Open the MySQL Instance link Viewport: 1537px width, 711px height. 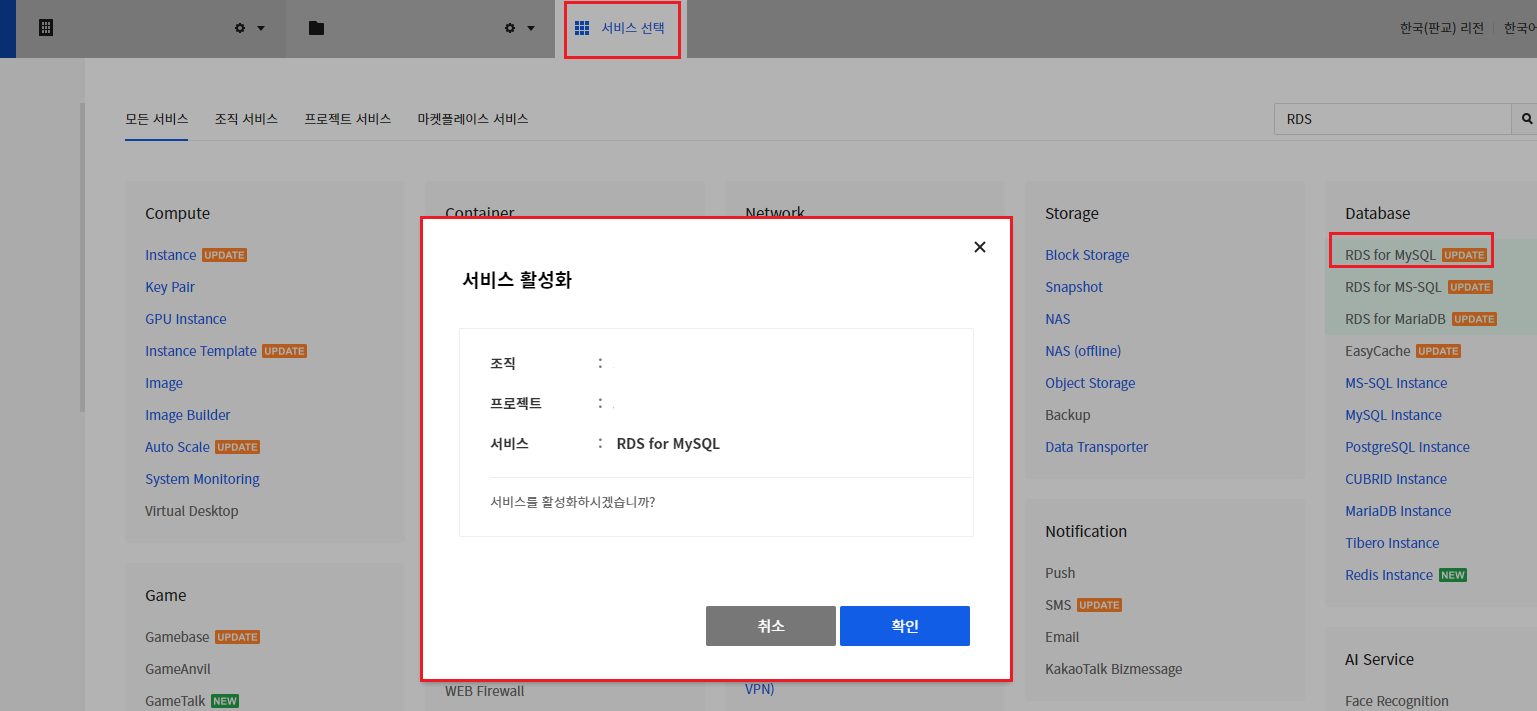tap(1393, 415)
